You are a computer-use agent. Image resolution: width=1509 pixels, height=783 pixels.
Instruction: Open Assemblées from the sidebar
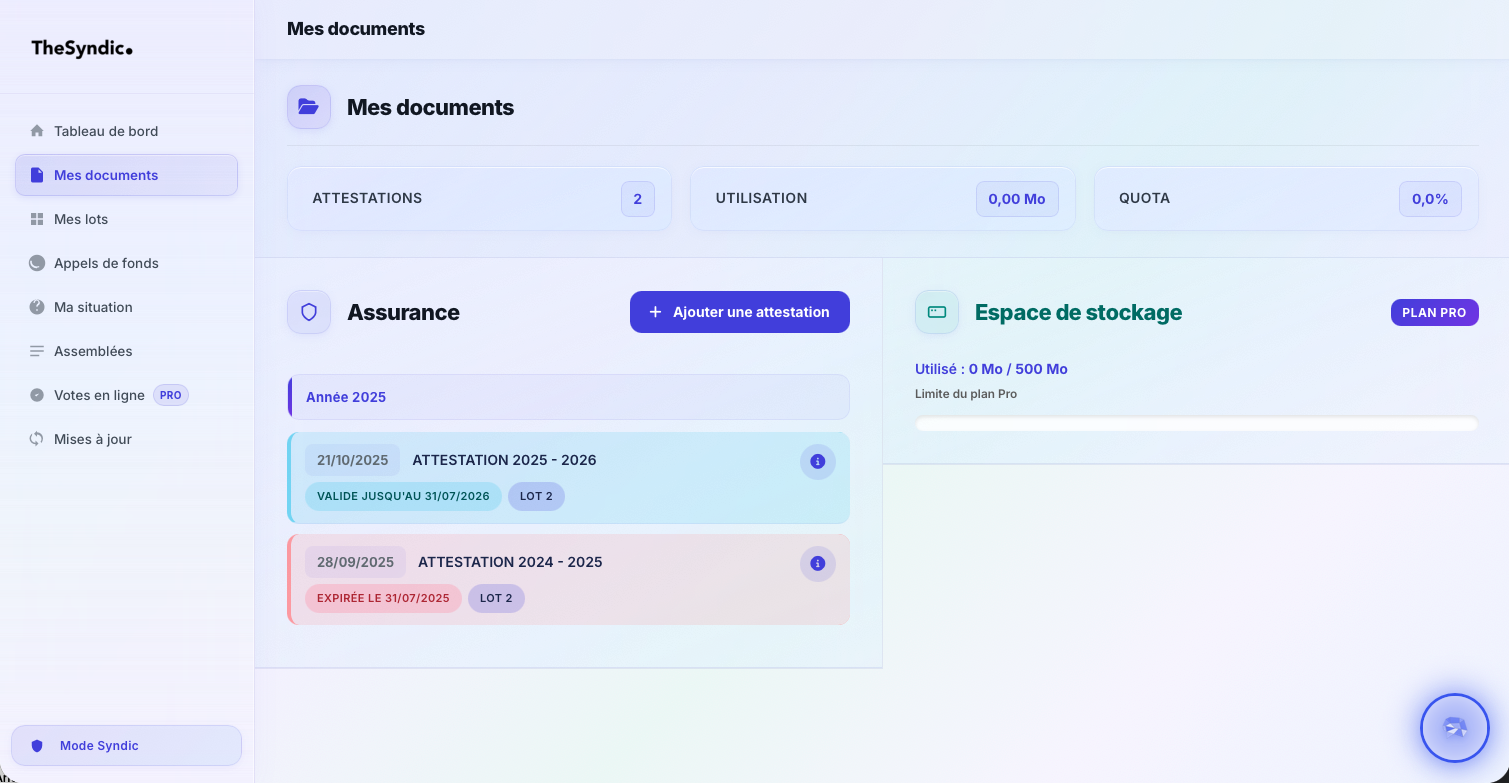94,351
